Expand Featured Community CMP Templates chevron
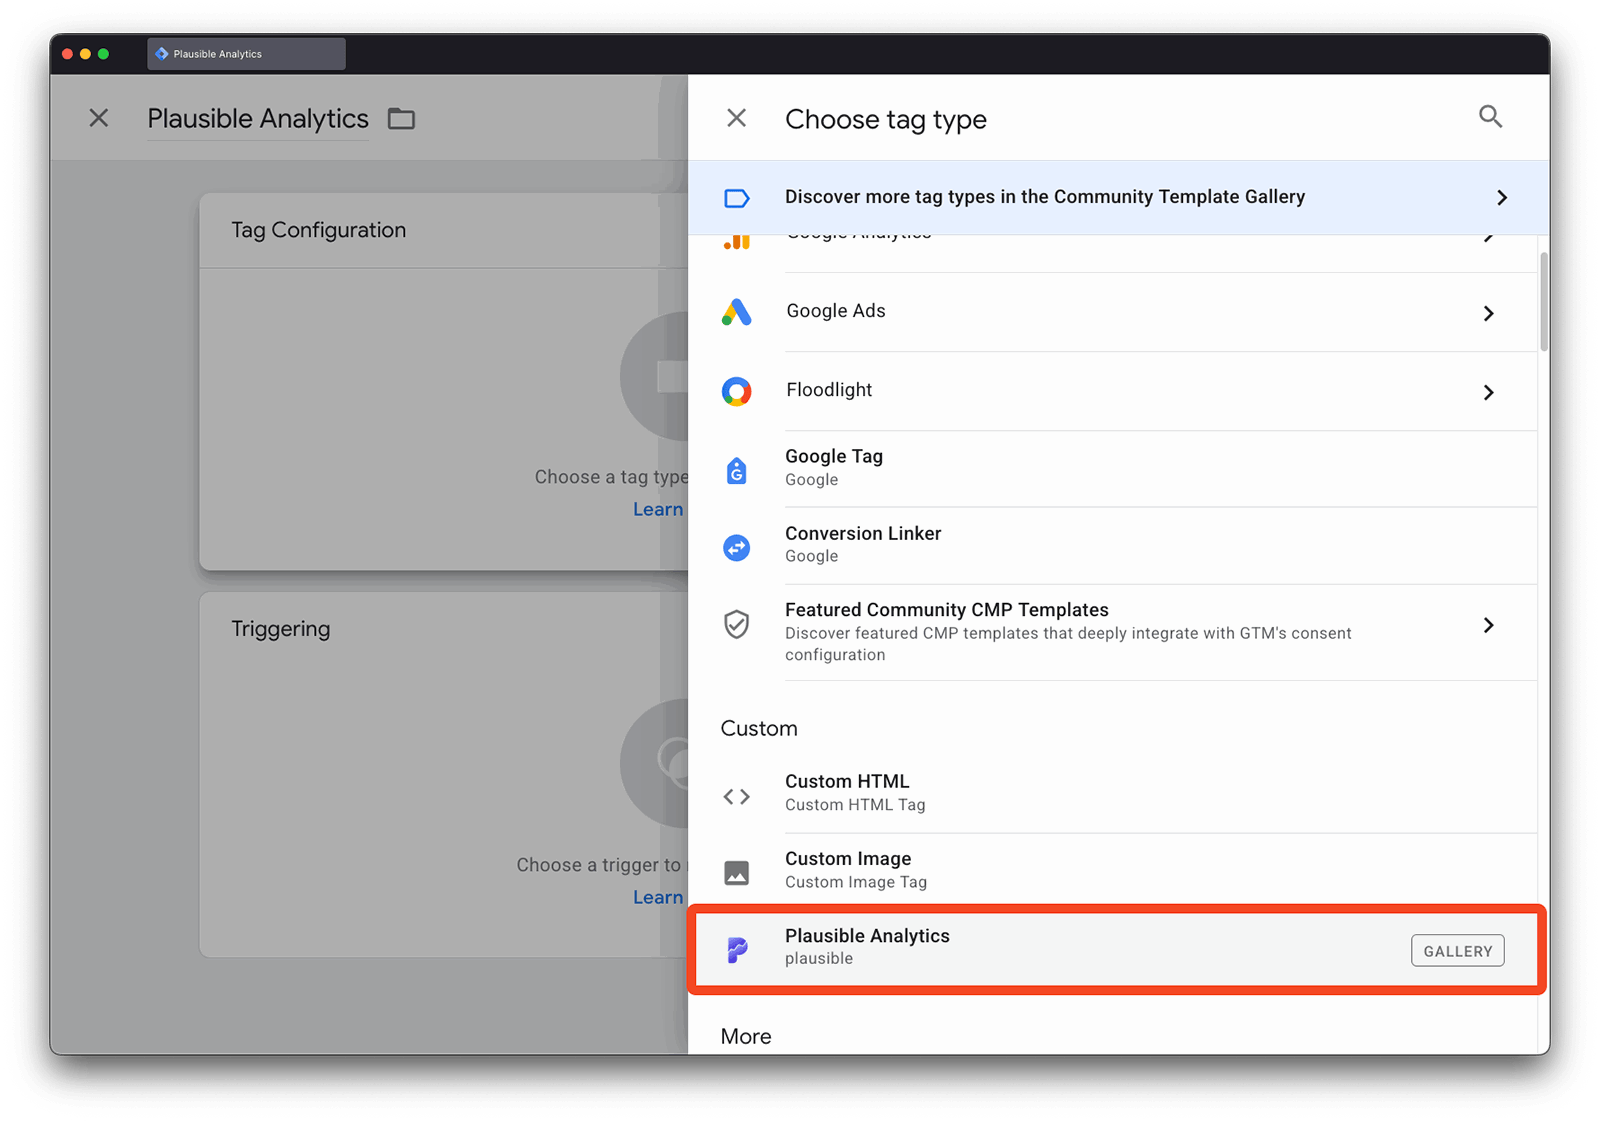Viewport: 1600px width, 1121px height. point(1488,625)
